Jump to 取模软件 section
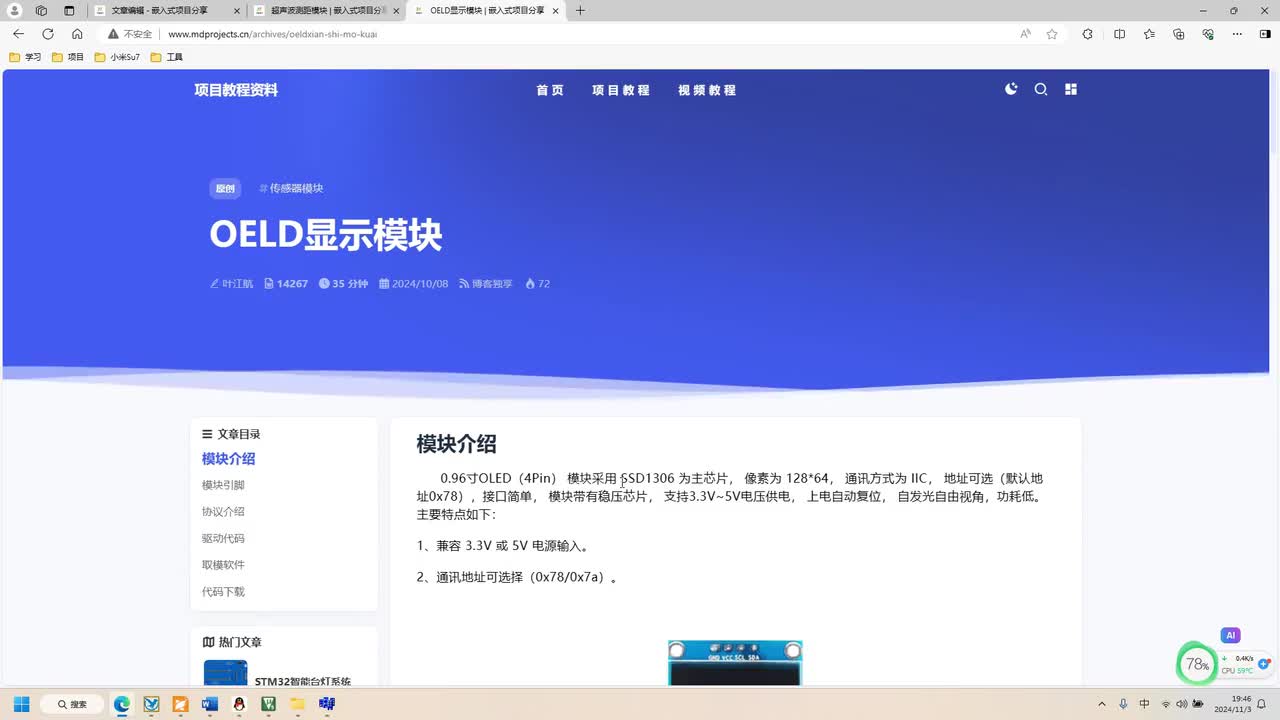 pos(223,565)
